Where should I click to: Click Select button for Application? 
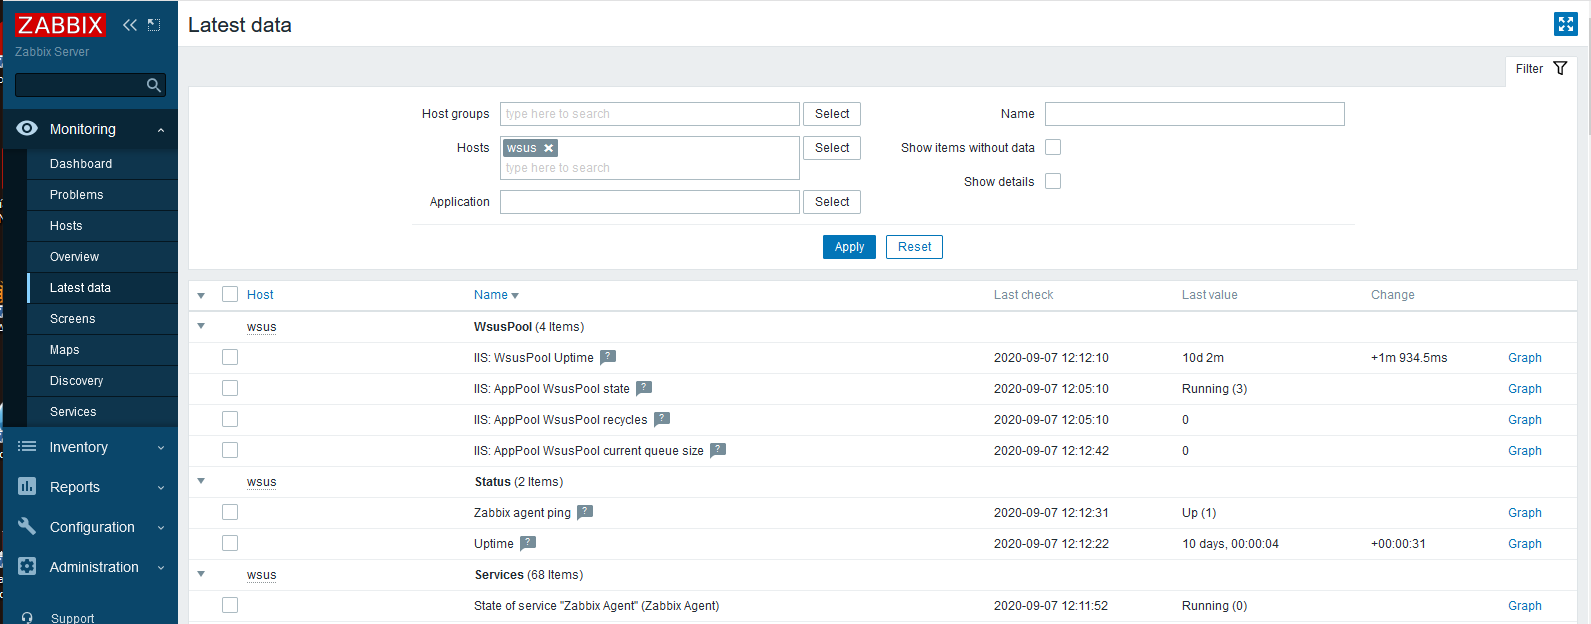[x=832, y=202]
